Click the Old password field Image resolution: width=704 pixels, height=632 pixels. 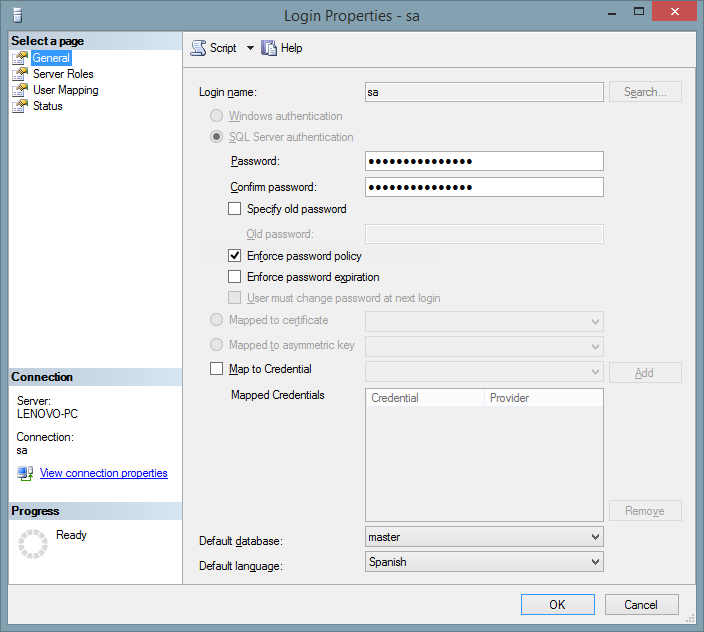pyautogui.click(x=484, y=234)
